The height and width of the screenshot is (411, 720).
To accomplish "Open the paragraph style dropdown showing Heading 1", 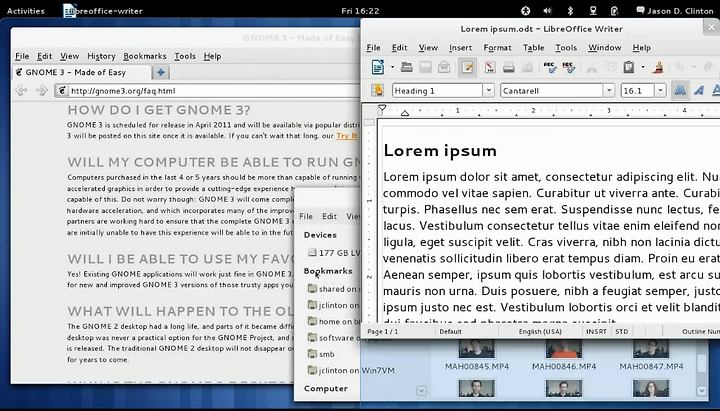I will pos(489,90).
